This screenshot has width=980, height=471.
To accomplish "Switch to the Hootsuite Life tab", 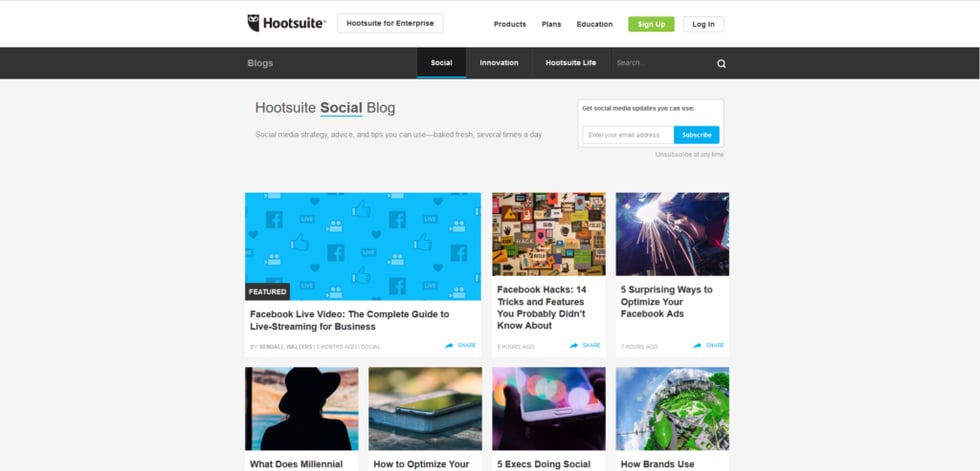I will 570,63.
